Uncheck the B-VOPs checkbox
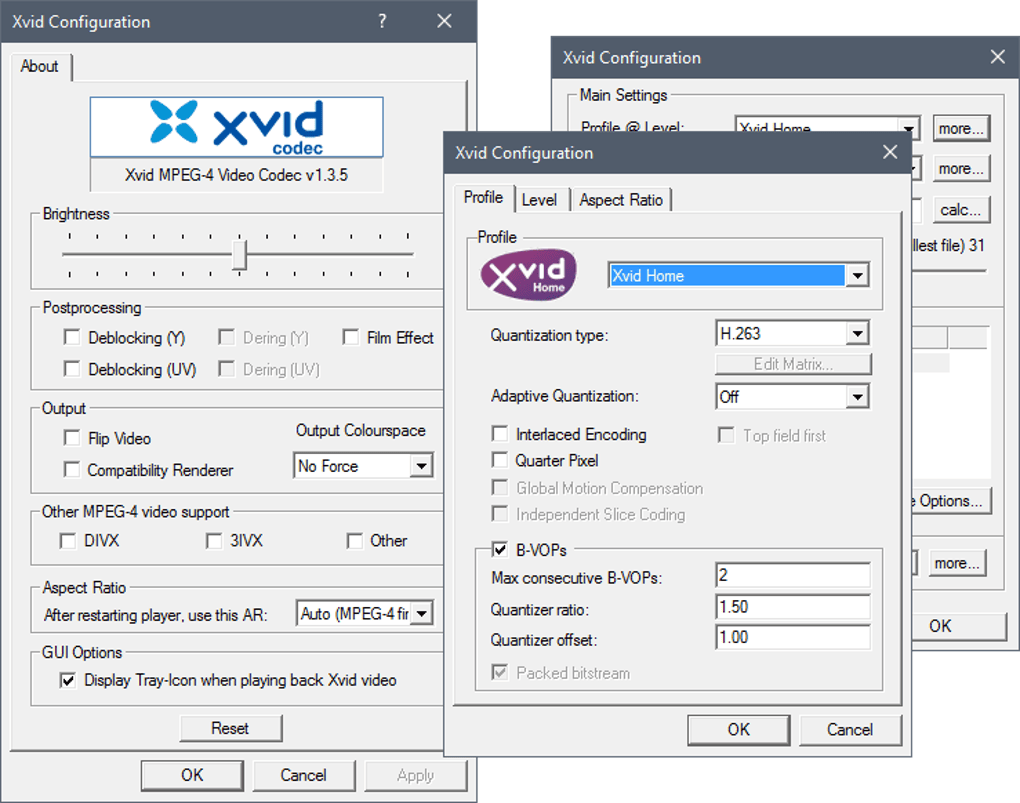Viewport: 1020px width, 803px height. [x=500, y=550]
